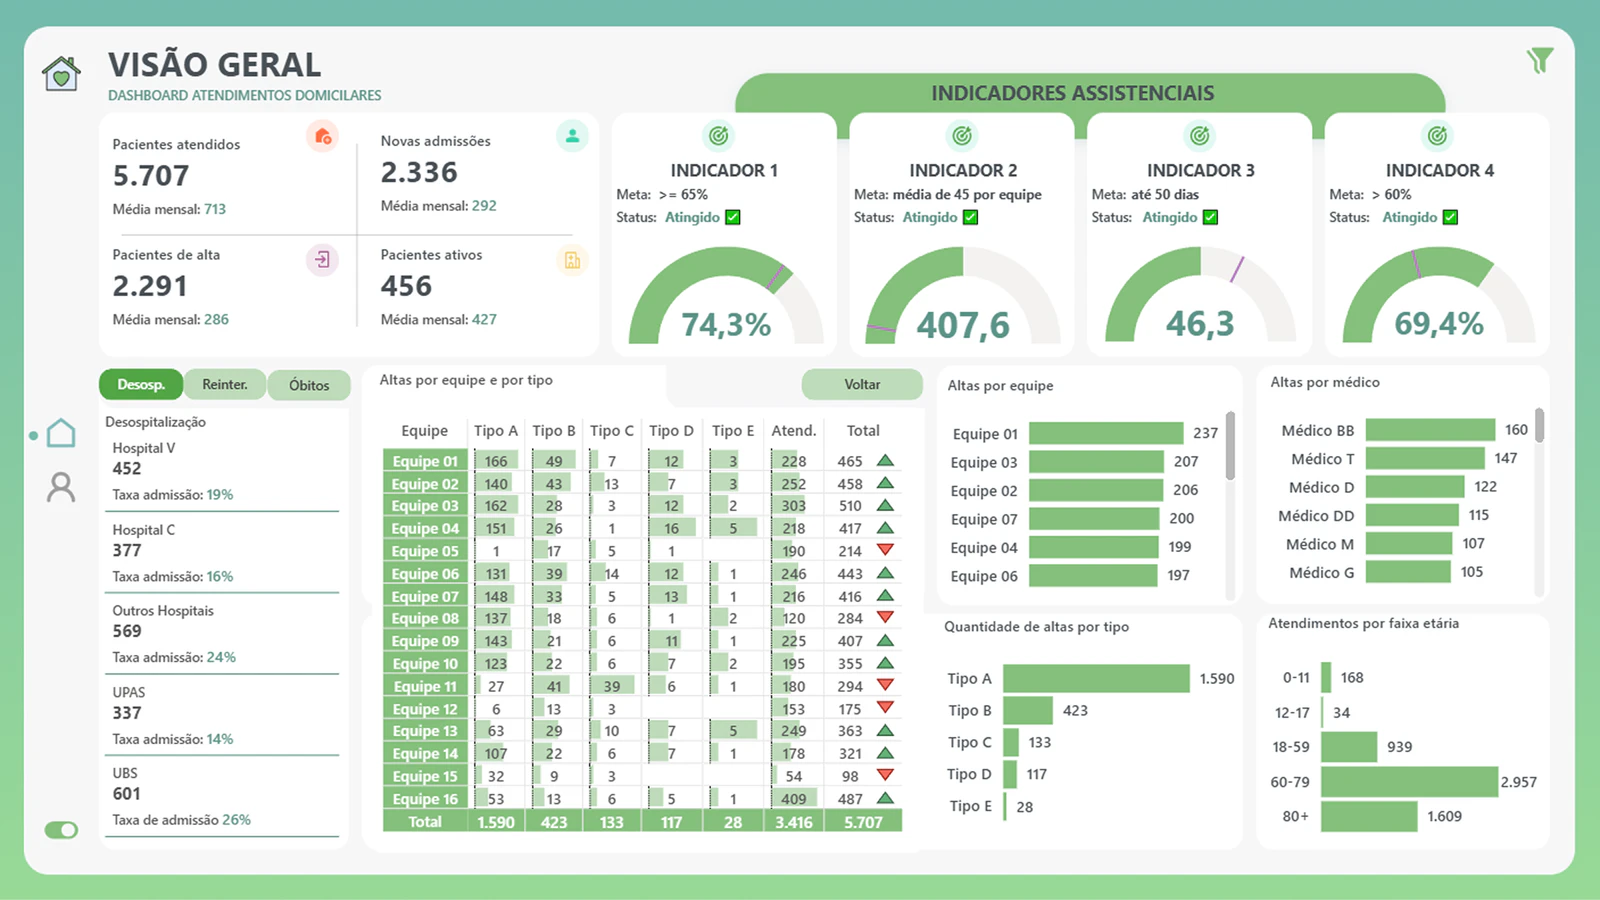The width and height of the screenshot is (1600, 900).
Task: Select the Equipe 13 row label in table
Action: [425, 731]
